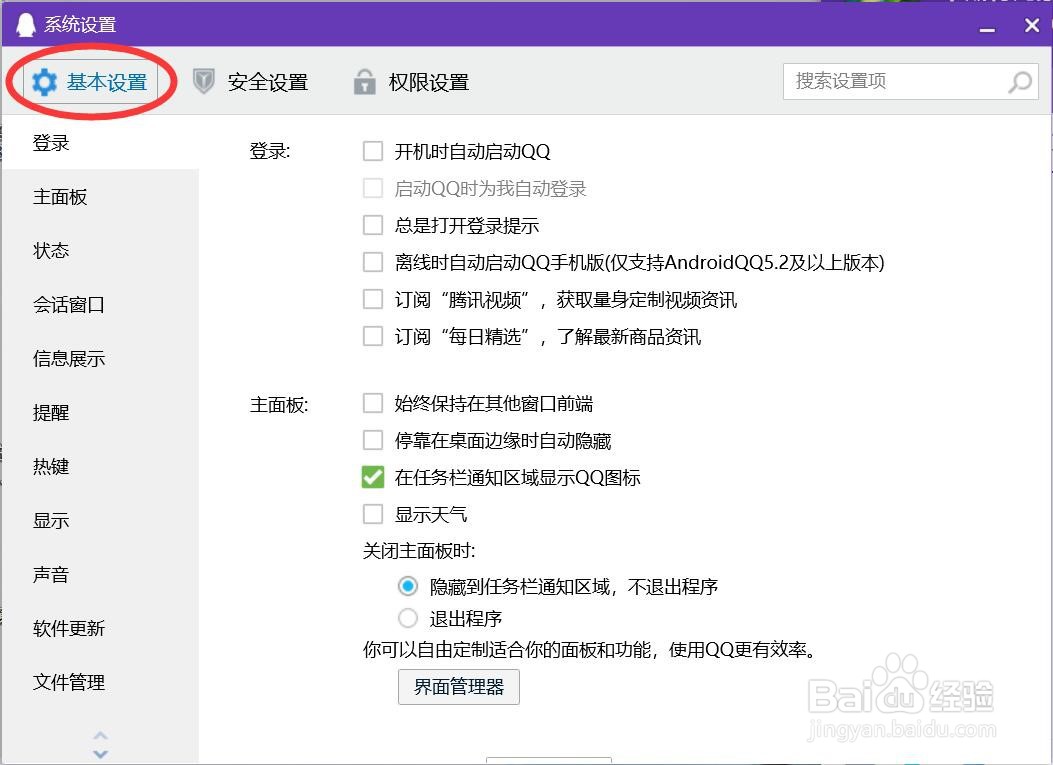Check 订阅每日精选 subscription option
The image size is (1053, 765).
(x=373, y=336)
